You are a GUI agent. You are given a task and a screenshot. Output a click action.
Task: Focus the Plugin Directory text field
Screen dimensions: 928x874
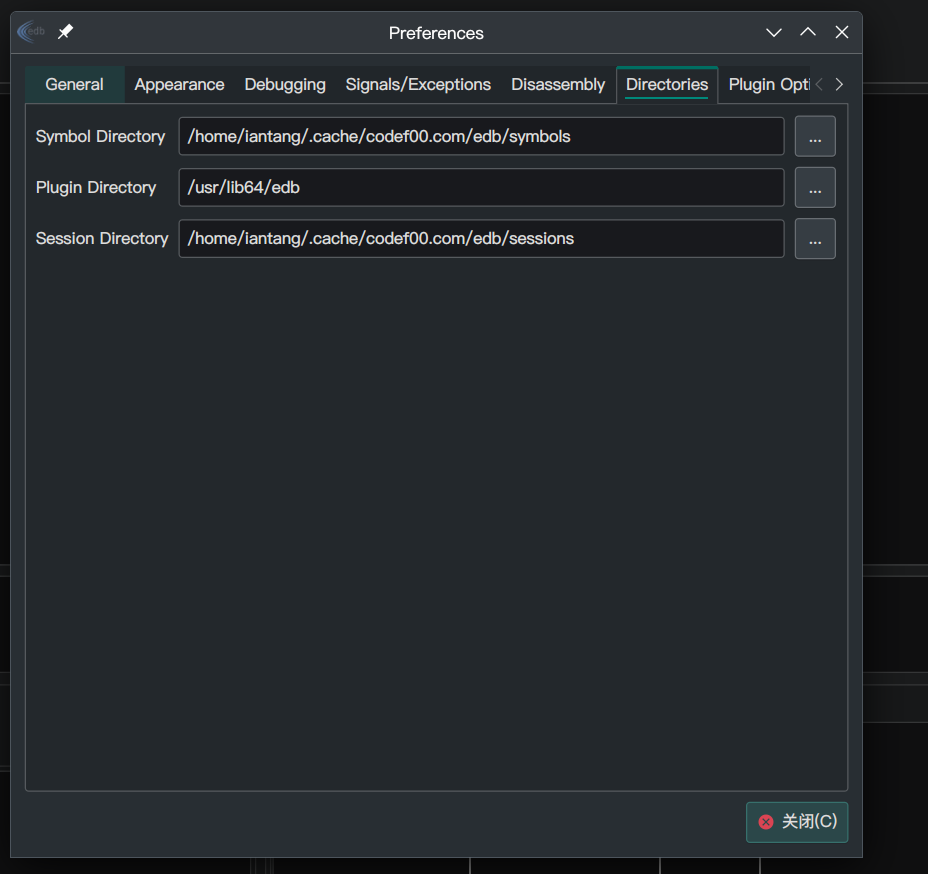481,188
